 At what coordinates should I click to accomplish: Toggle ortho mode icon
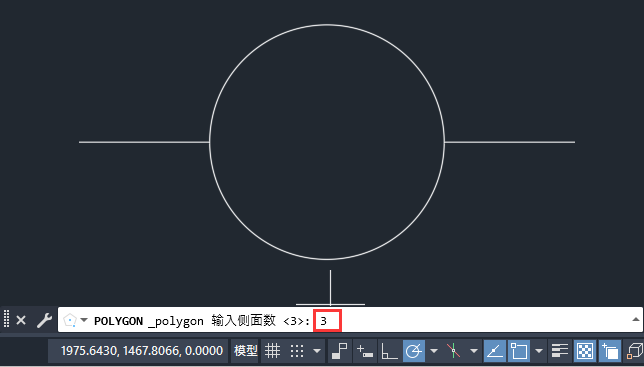tap(389, 351)
